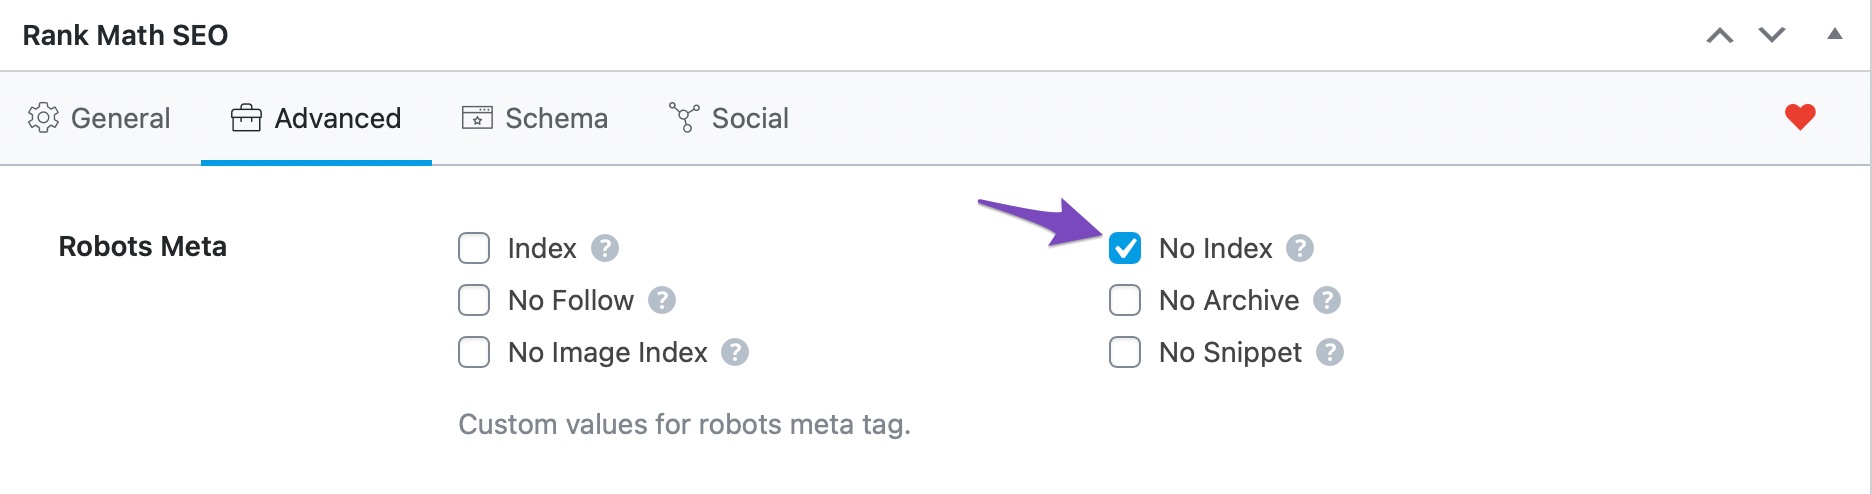Open the Social tab
Screen dimensions: 1872x494
[729, 118]
